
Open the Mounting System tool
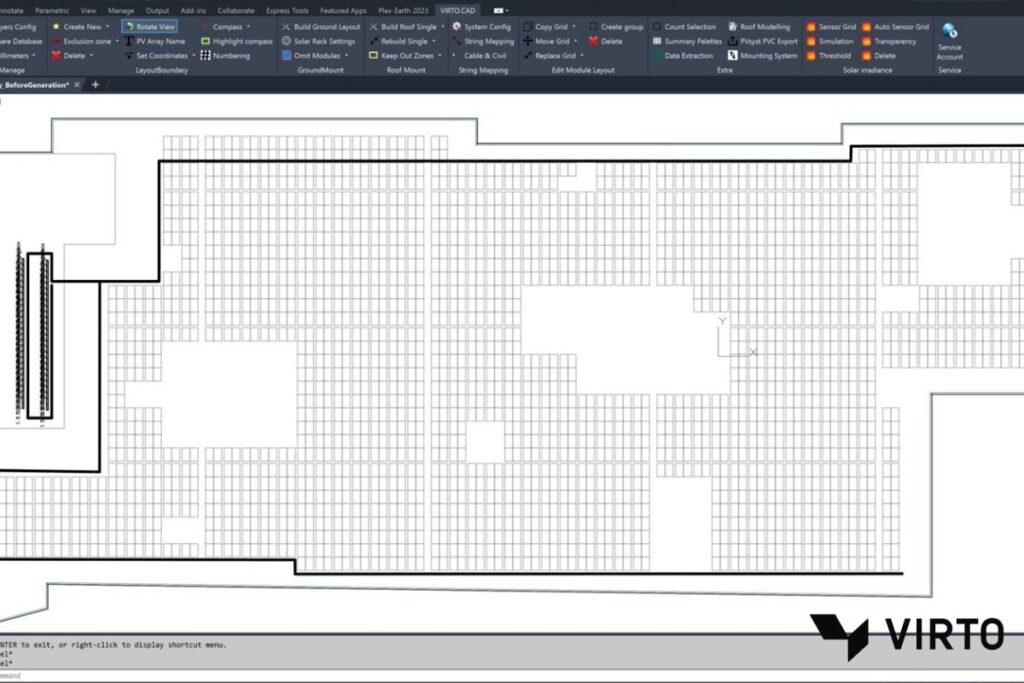[763, 56]
